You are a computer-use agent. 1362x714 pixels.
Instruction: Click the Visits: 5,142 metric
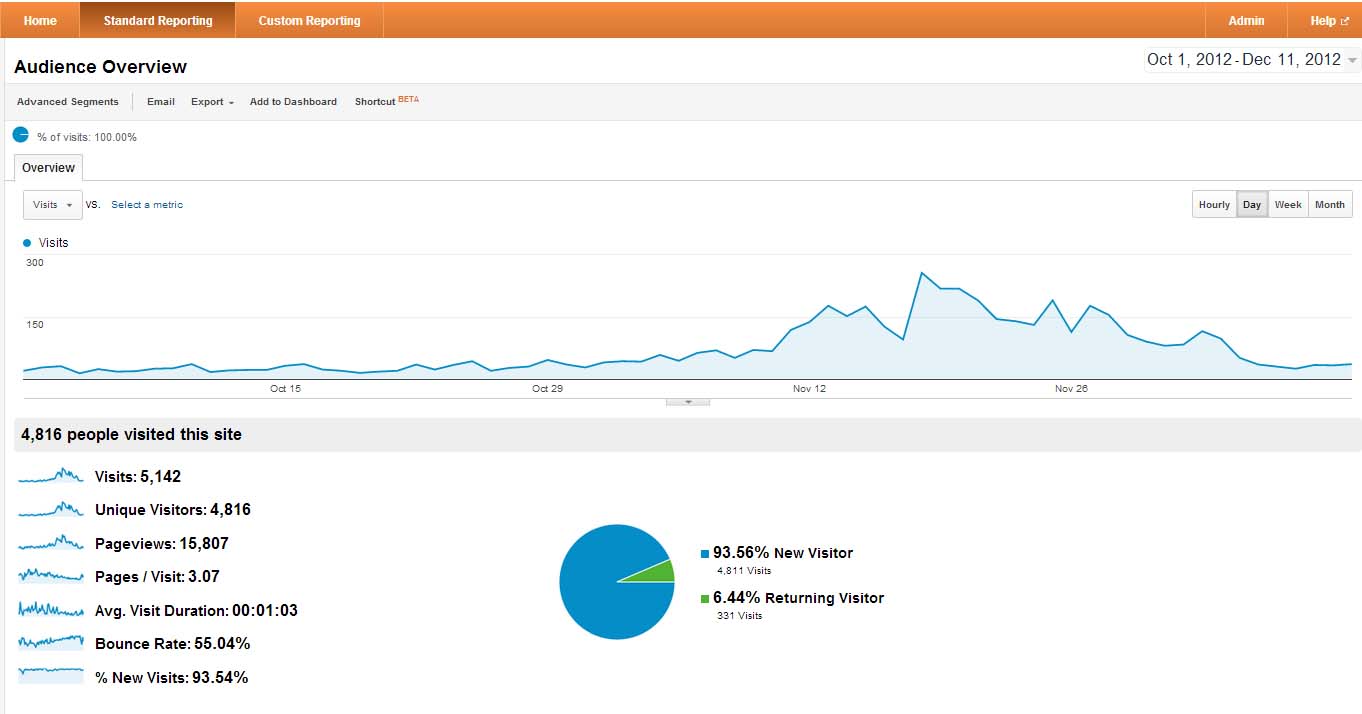[x=138, y=477]
